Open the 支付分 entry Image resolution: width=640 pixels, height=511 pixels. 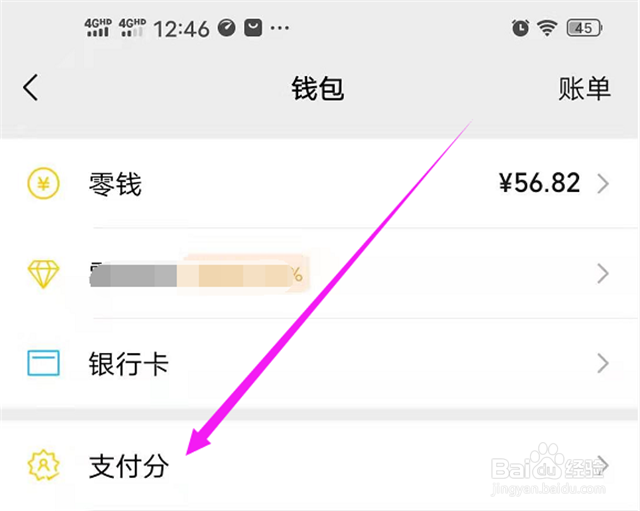[x=129, y=465]
